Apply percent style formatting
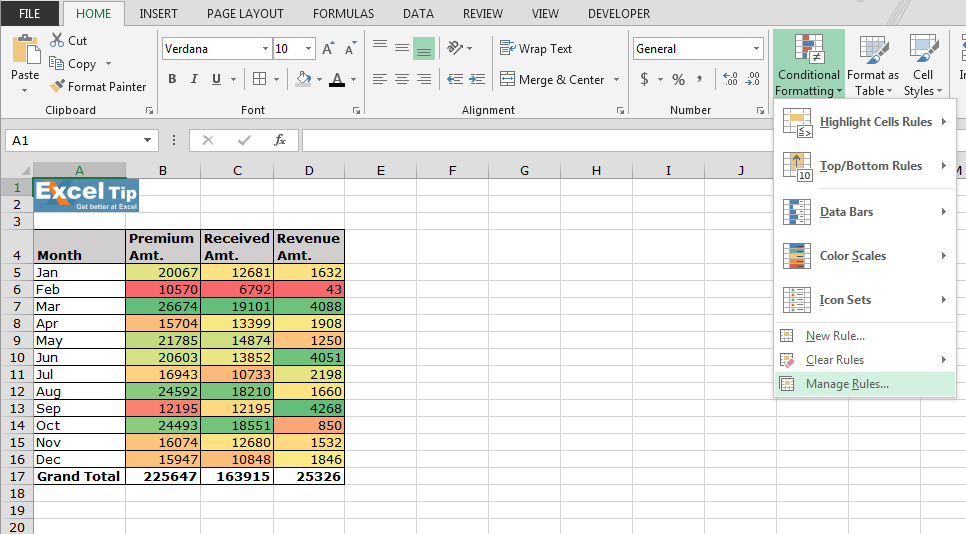The image size is (966, 534). (x=678, y=79)
